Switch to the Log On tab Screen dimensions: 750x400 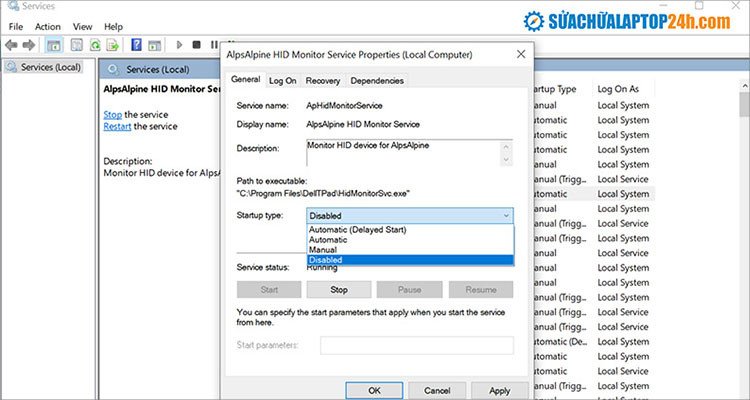[x=283, y=80]
